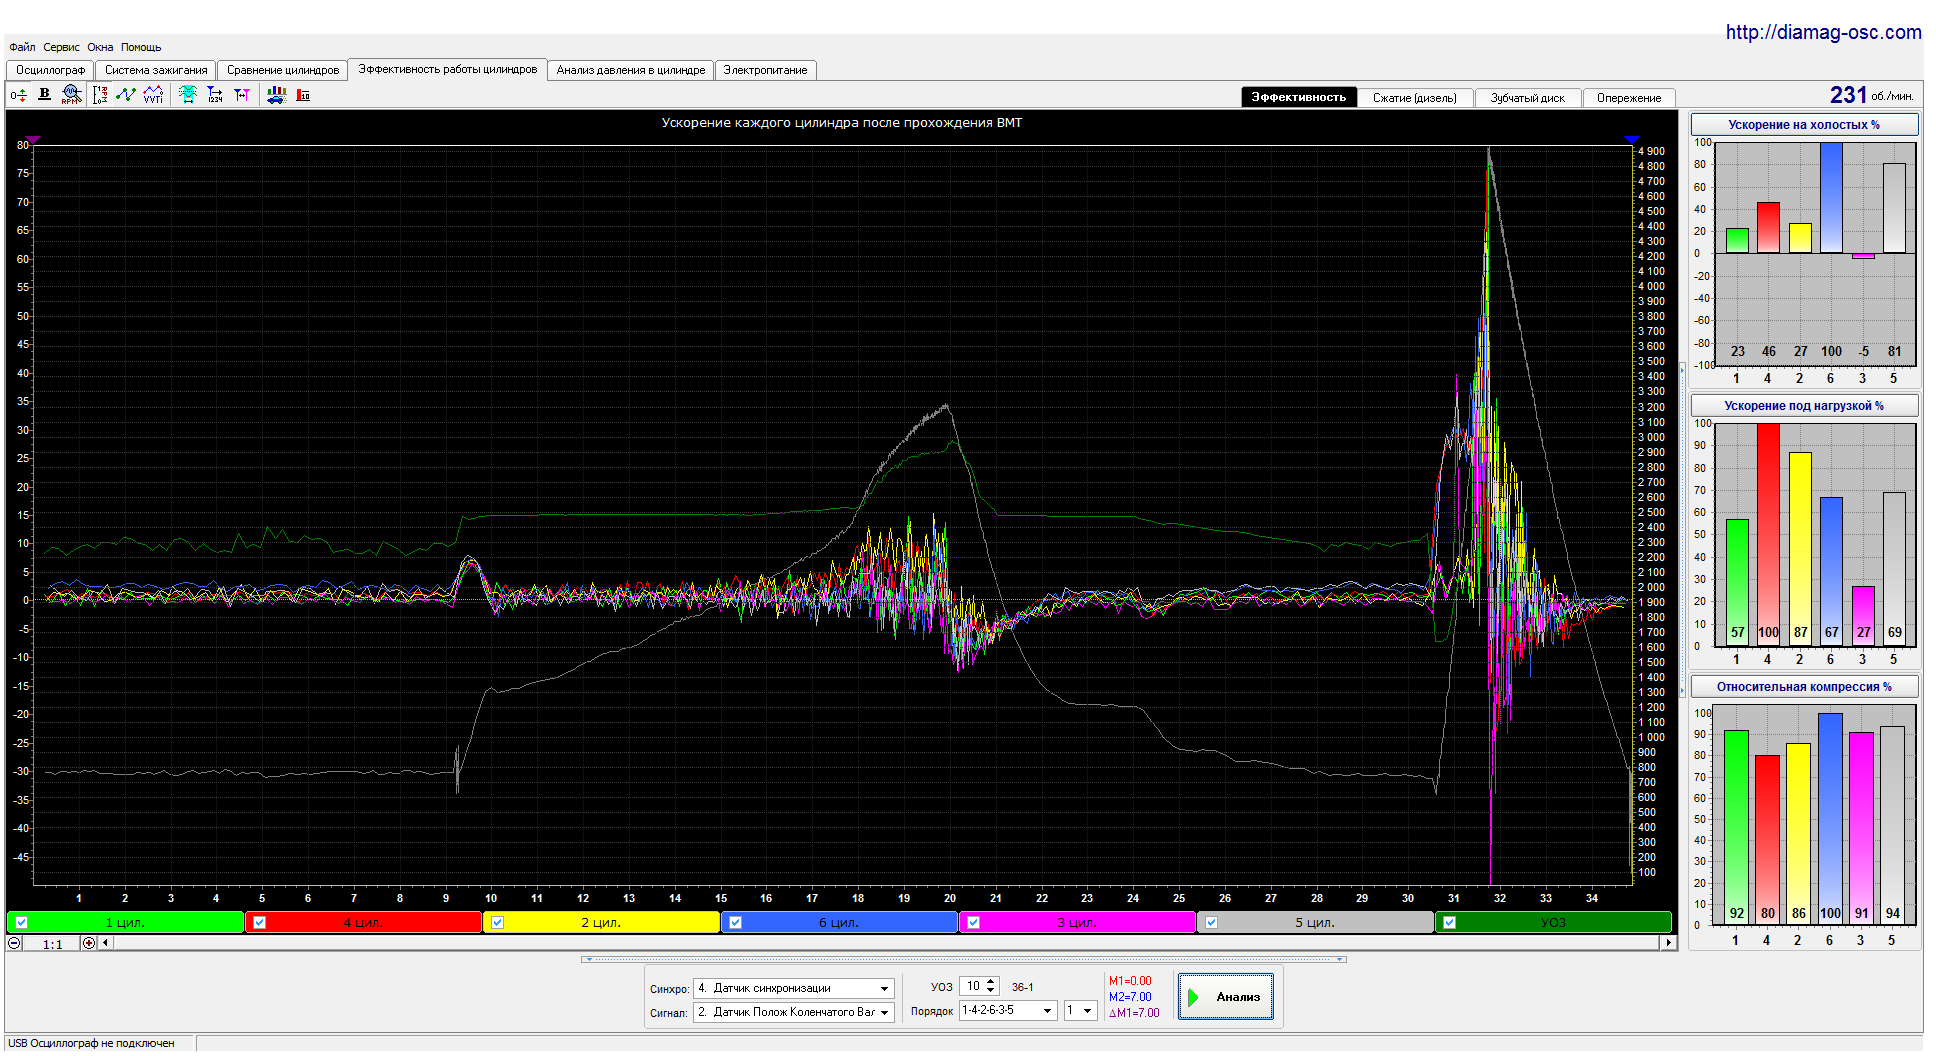Toggle the 6 цил. blue checkbox

(736, 923)
